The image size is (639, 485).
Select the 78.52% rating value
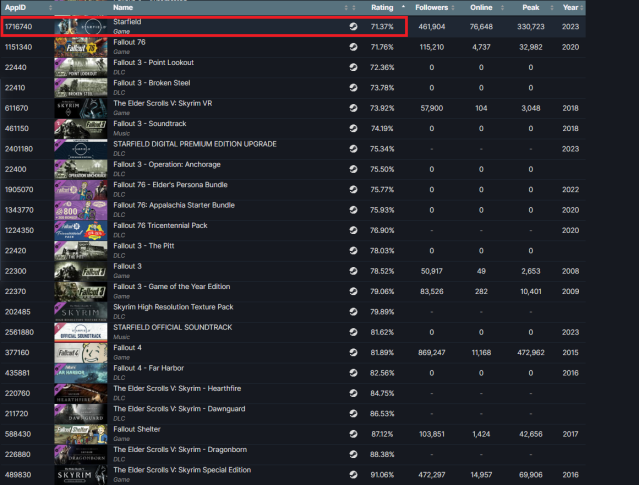coord(382,271)
